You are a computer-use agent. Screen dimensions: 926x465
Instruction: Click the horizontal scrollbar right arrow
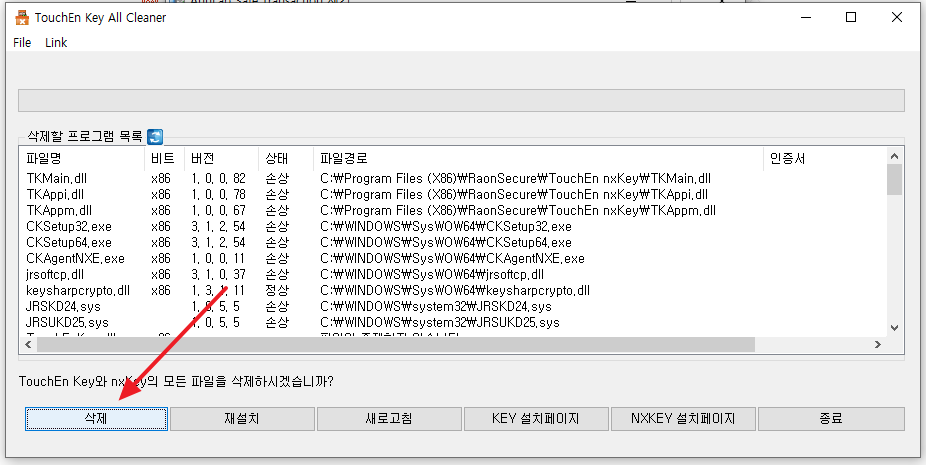tap(878, 344)
